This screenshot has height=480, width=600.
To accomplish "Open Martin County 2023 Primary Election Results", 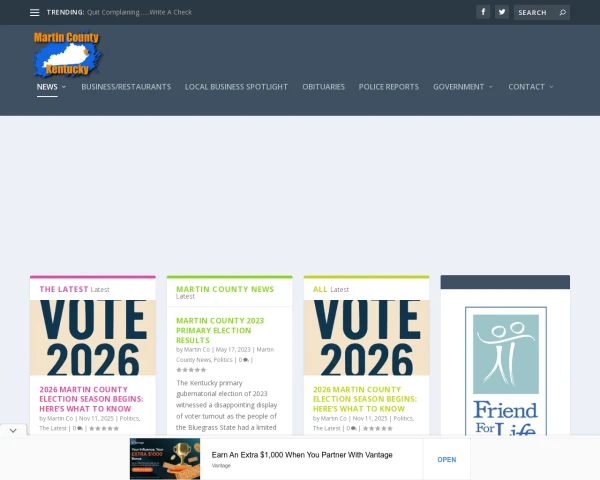I will click(220, 330).
